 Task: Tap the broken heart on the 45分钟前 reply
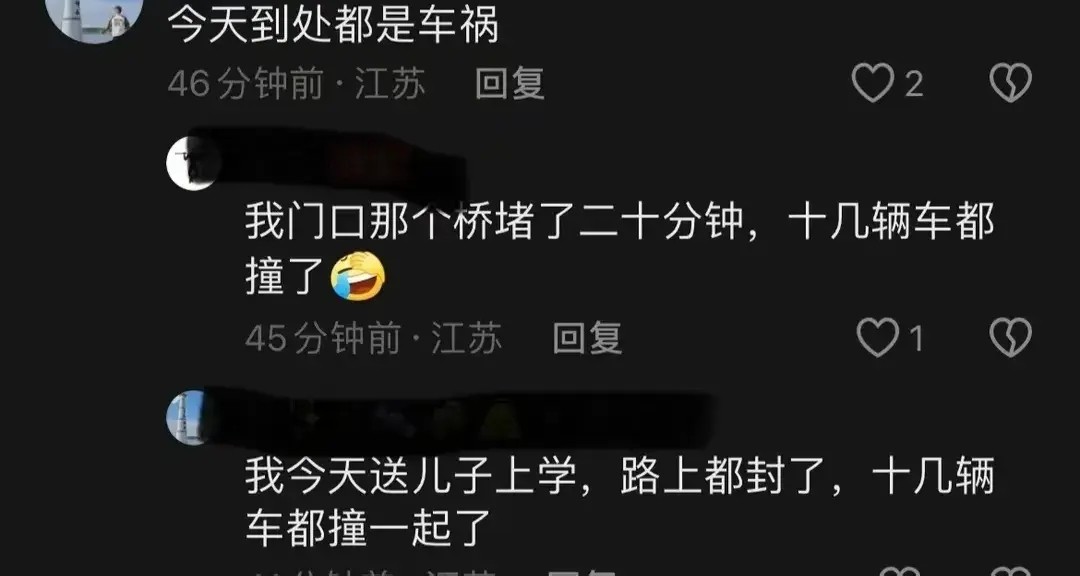tap(1010, 337)
